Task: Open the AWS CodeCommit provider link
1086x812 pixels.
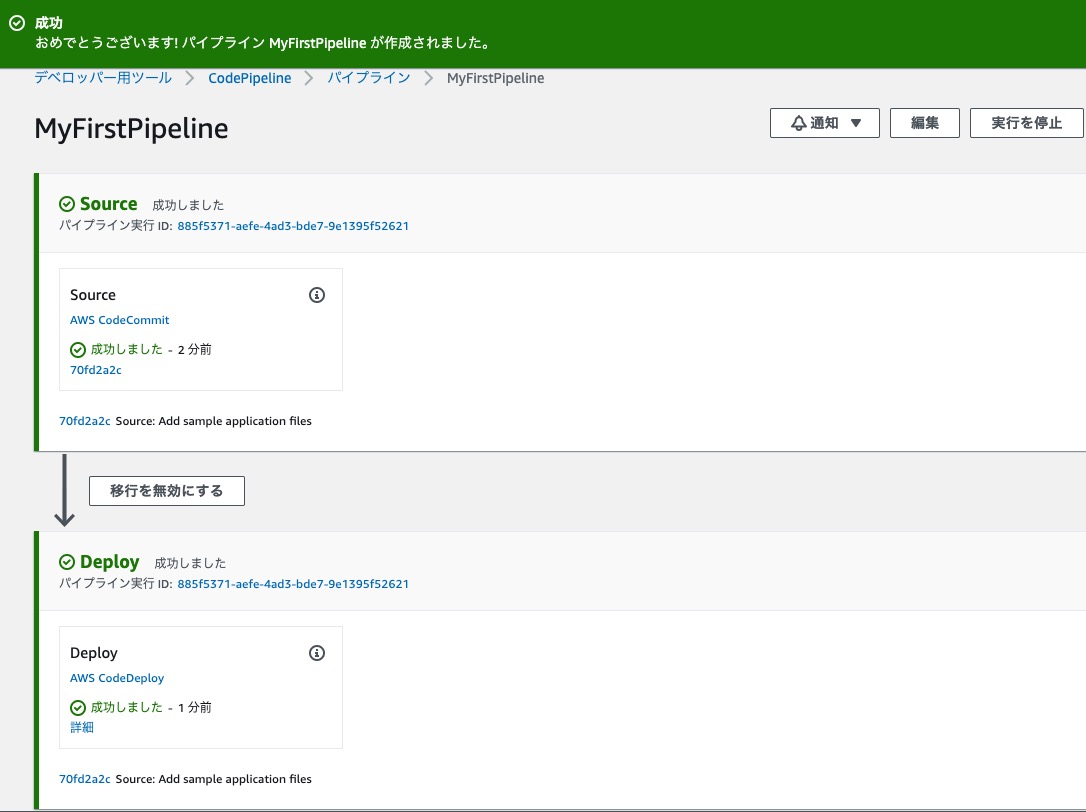Action: coord(119,319)
